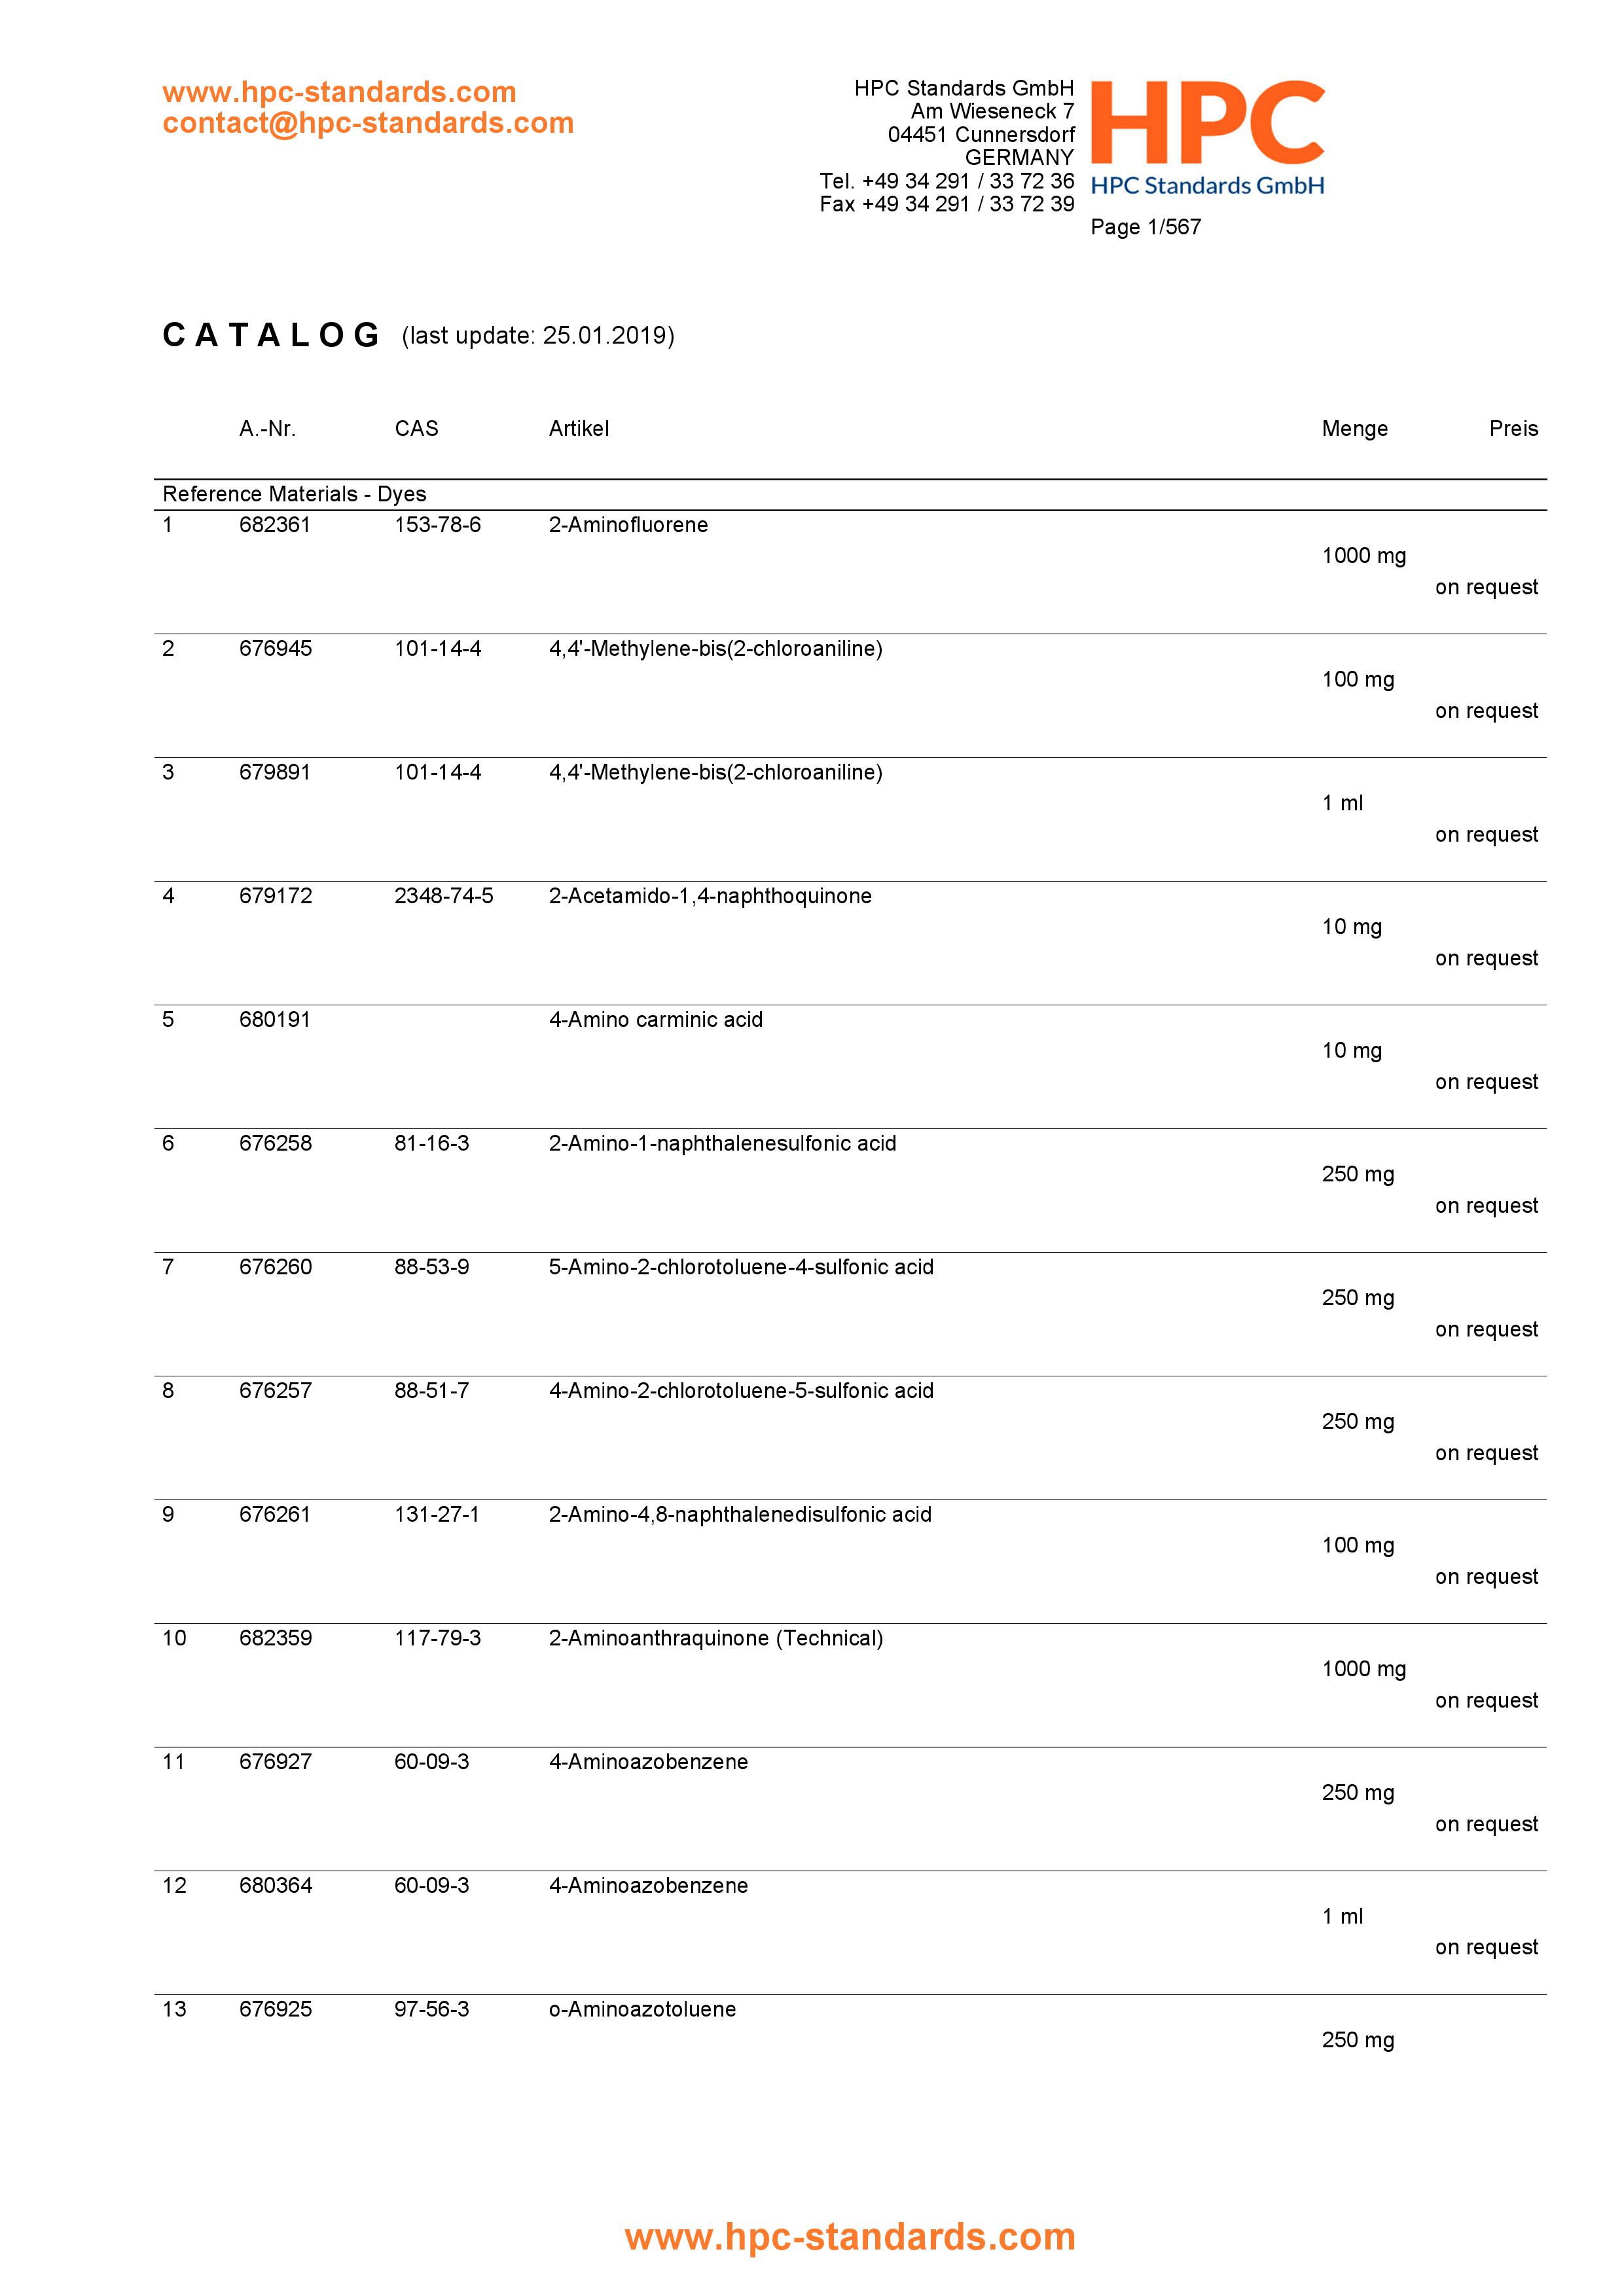Click the Menge column header
1624x2296 pixels.
pos(1354,429)
